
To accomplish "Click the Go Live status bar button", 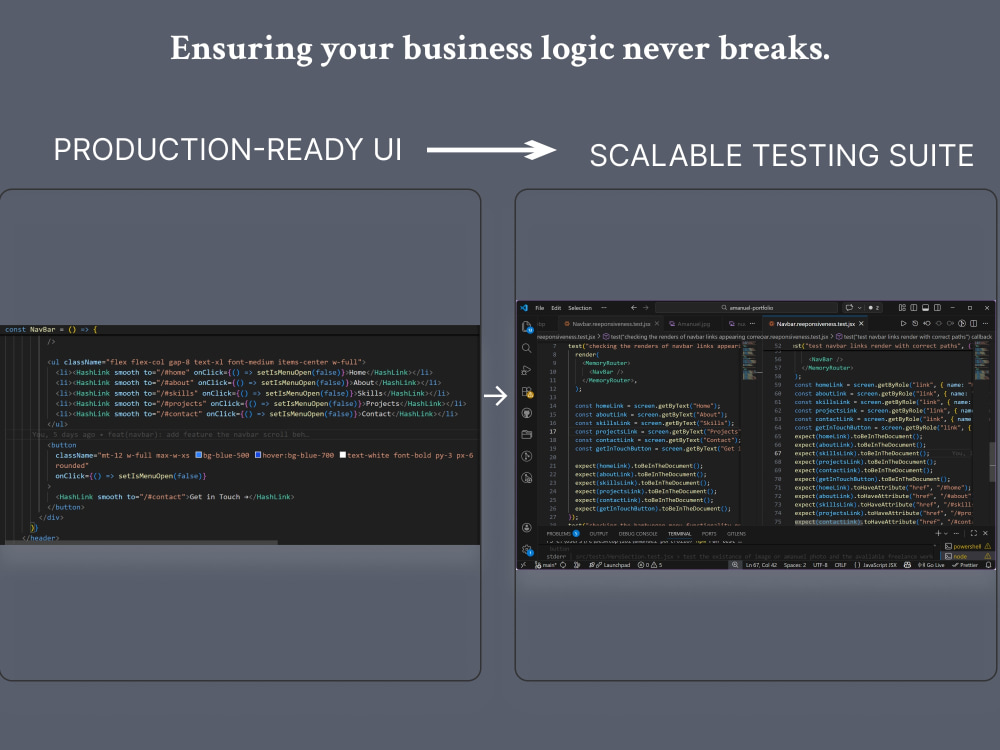I will coord(931,565).
